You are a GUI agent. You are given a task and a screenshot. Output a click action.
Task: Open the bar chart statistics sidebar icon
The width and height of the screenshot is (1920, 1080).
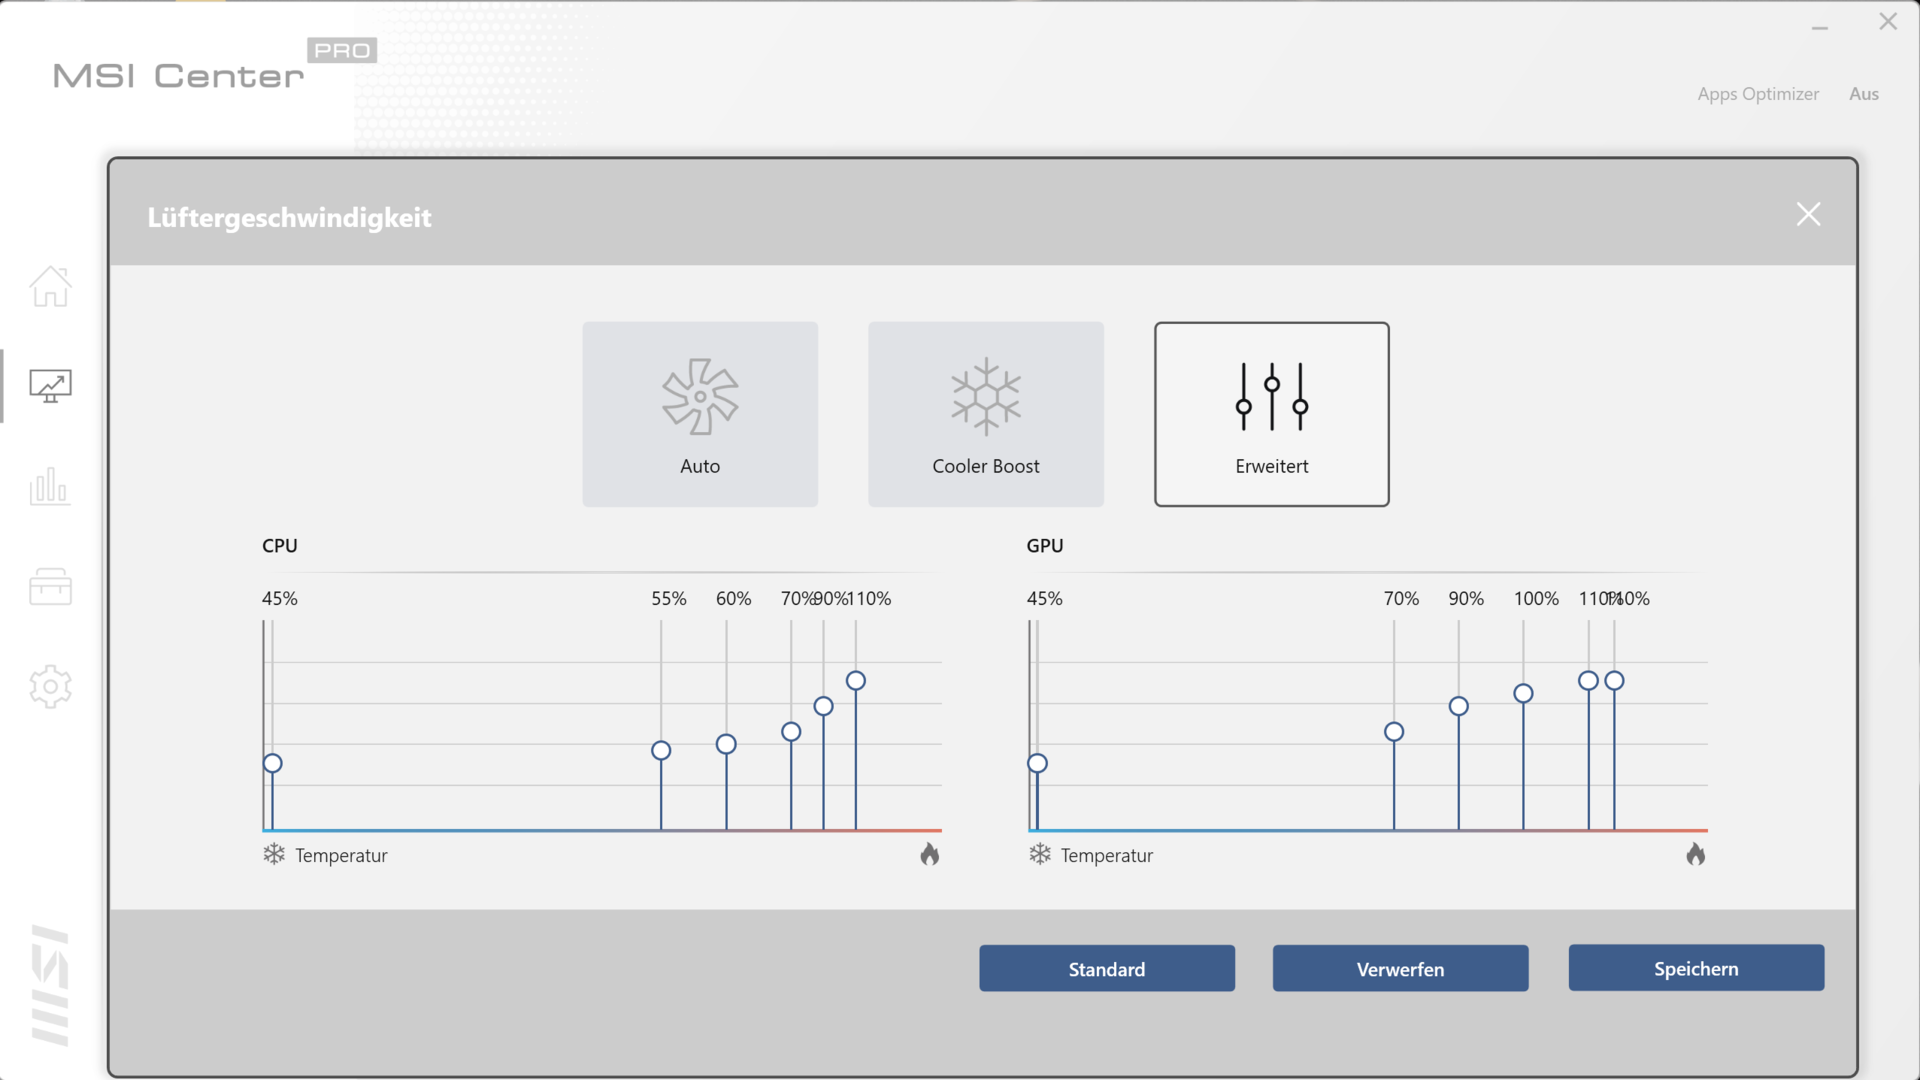(x=50, y=487)
